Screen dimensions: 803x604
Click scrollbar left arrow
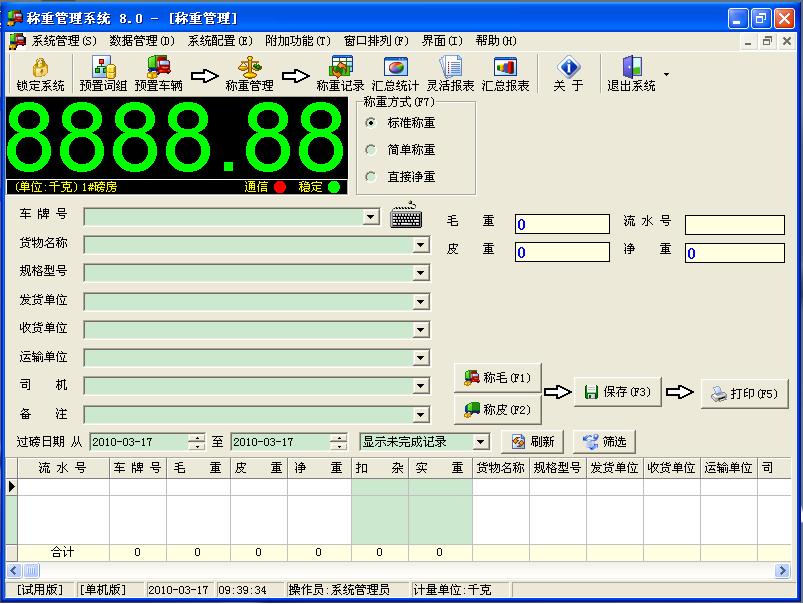point(14,570)
